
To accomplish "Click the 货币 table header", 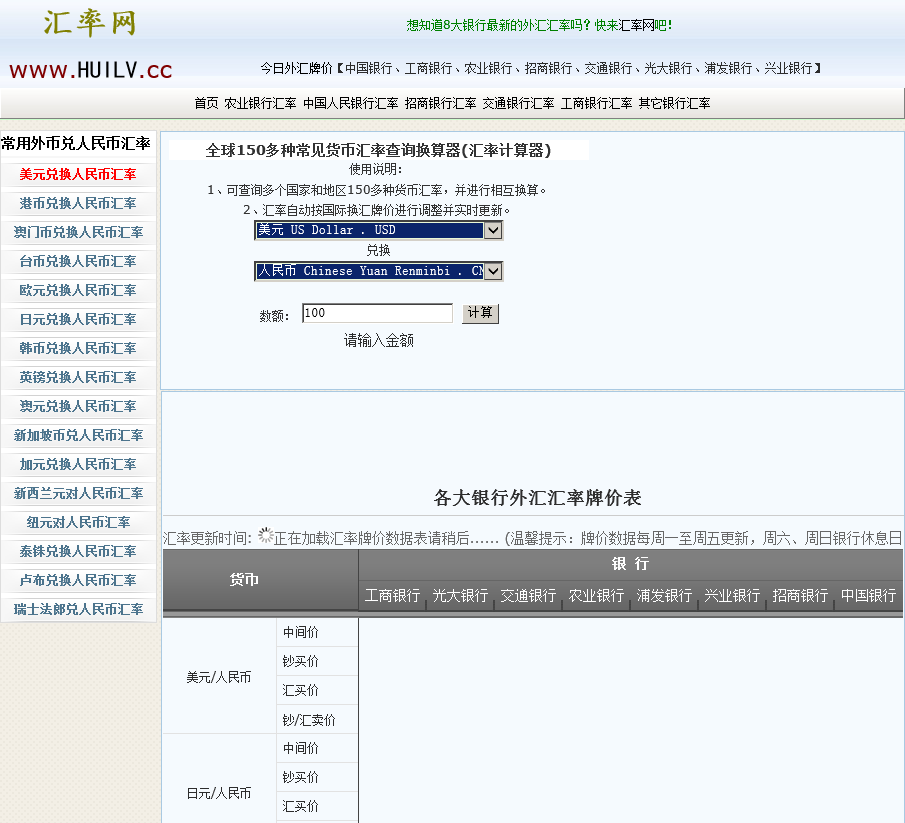I will point(244,579).
